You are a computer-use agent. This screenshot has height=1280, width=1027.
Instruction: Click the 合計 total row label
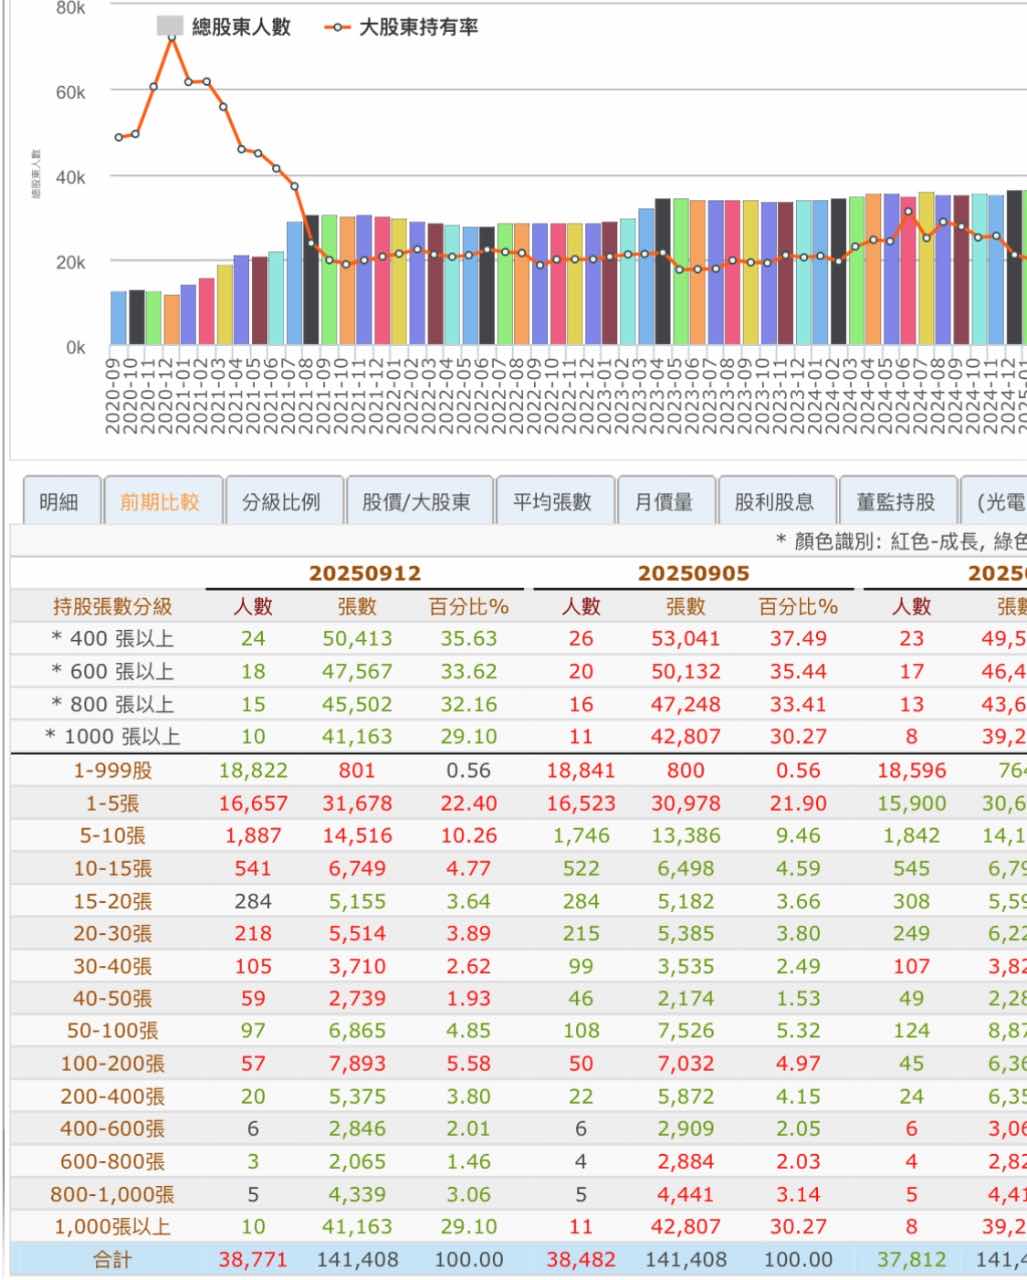click(113, 1260)
